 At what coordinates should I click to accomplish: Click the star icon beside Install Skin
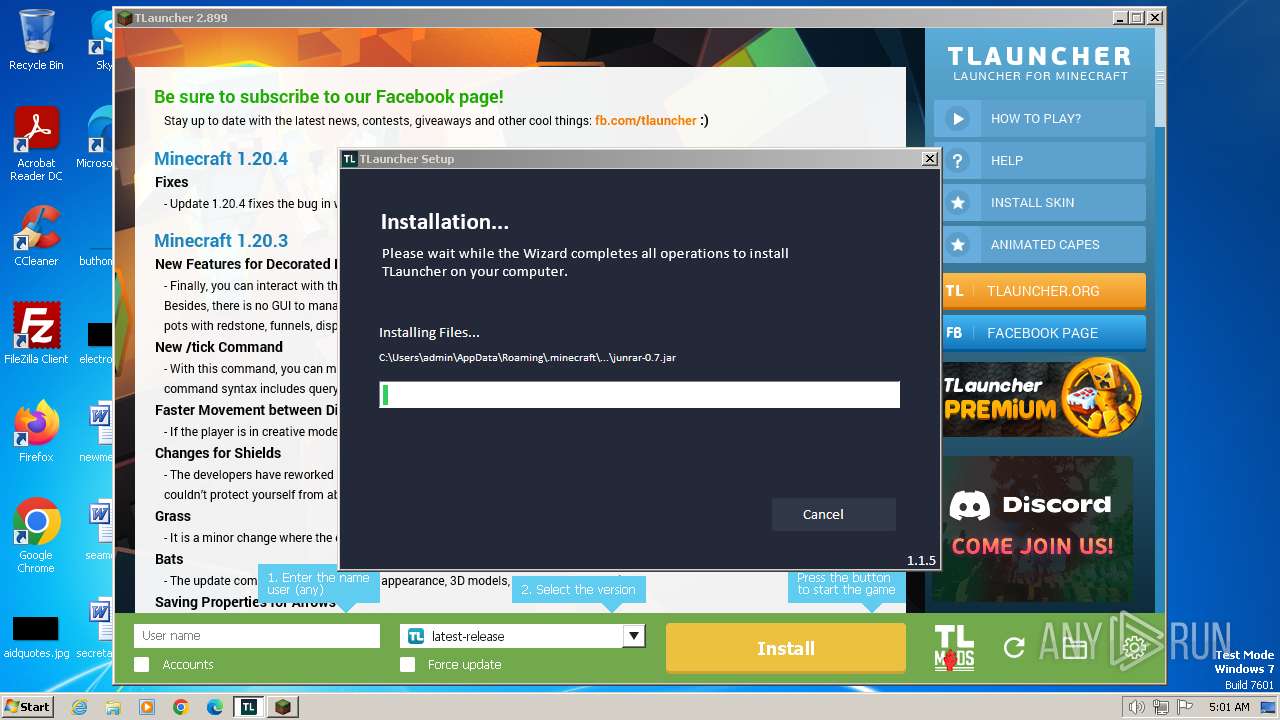click(958, 202)
